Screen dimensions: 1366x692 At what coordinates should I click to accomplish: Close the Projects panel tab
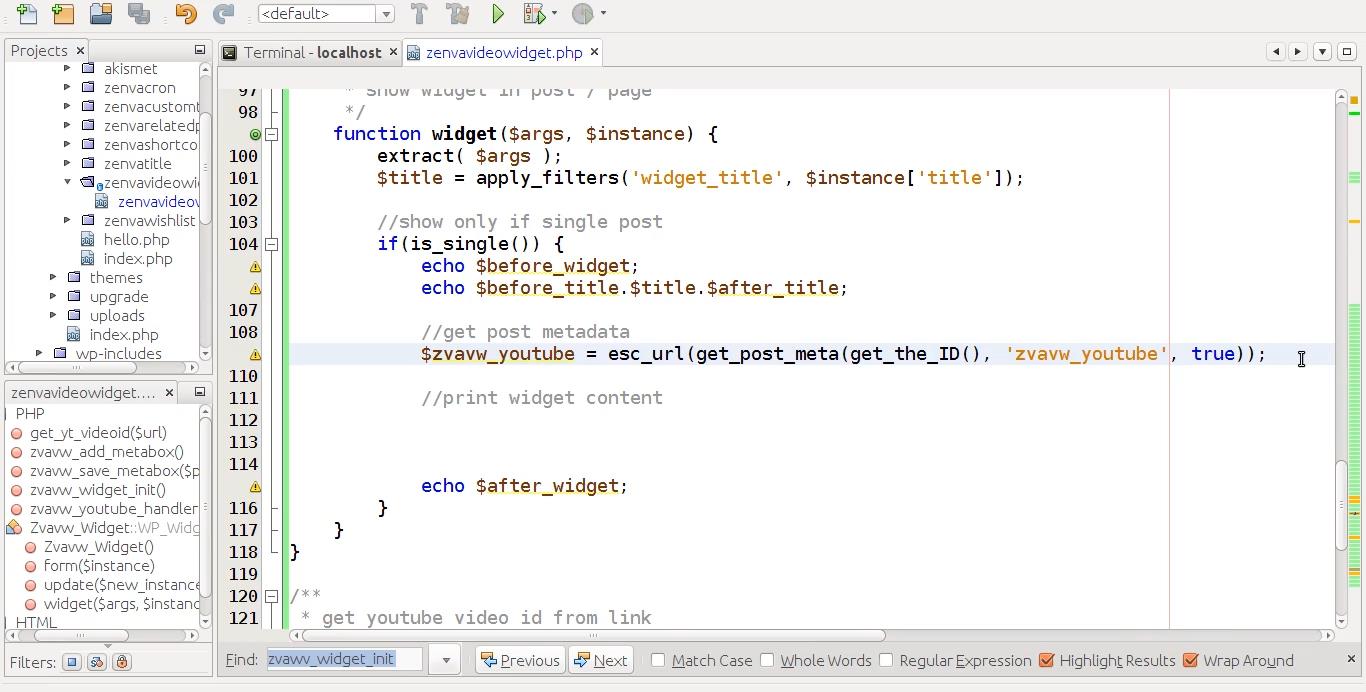tap(80, 50)
